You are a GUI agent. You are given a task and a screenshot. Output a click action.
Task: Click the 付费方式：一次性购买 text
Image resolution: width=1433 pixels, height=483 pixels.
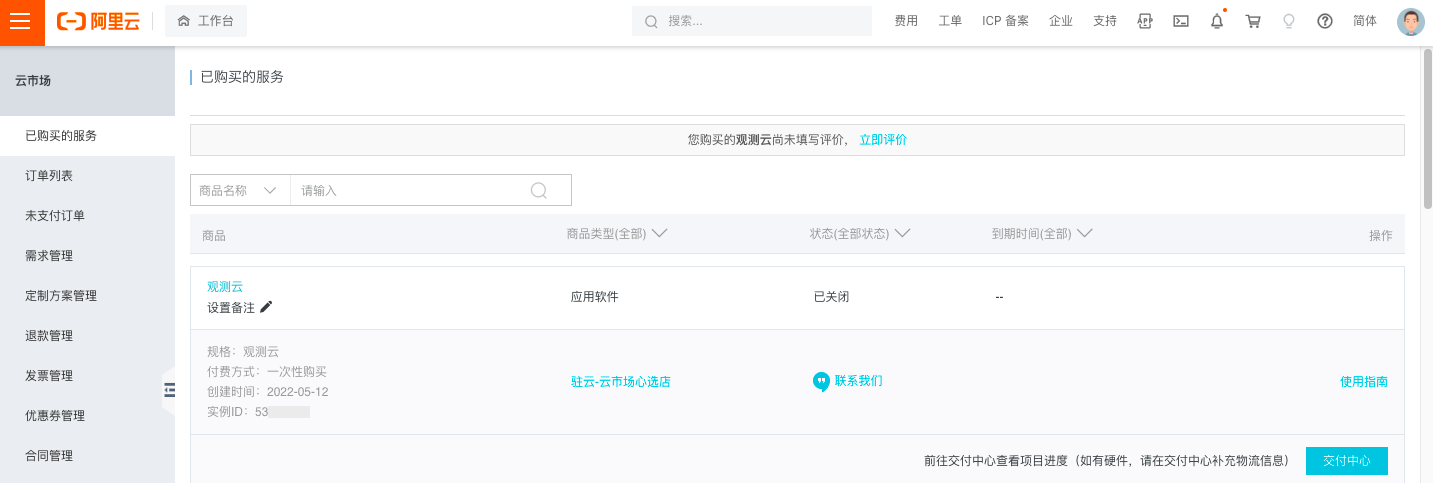pyautogui.click(x=267, y=372)
